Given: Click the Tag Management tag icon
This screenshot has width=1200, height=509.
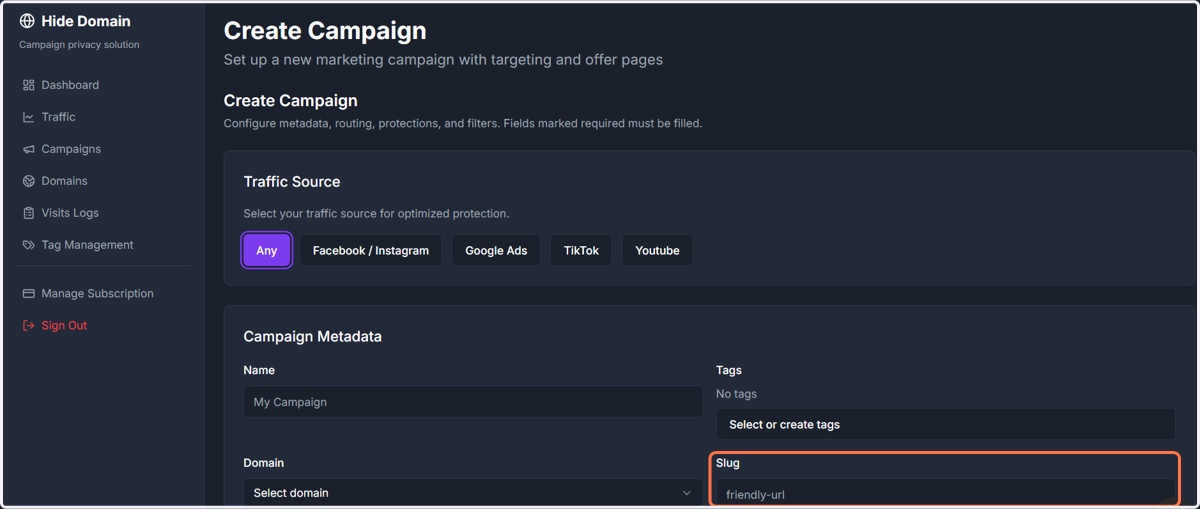Looking at the screenshot, I should click(x=28, y=245).
